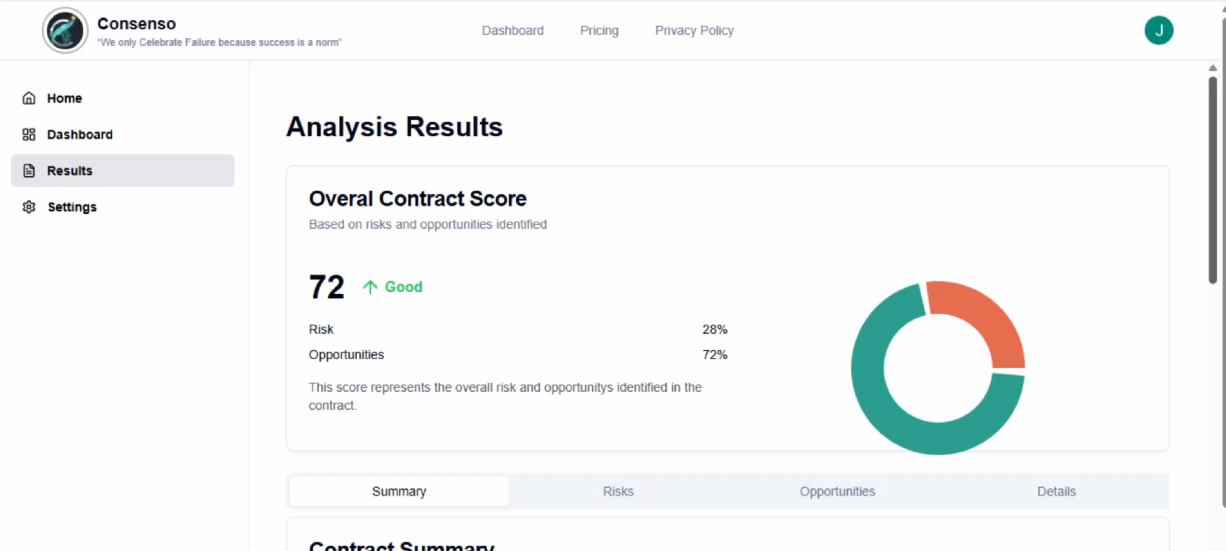The width and height of the screenshot is (1226, 551).
Task: Switch to the Risks tab
Action: [x=618, y=491]
